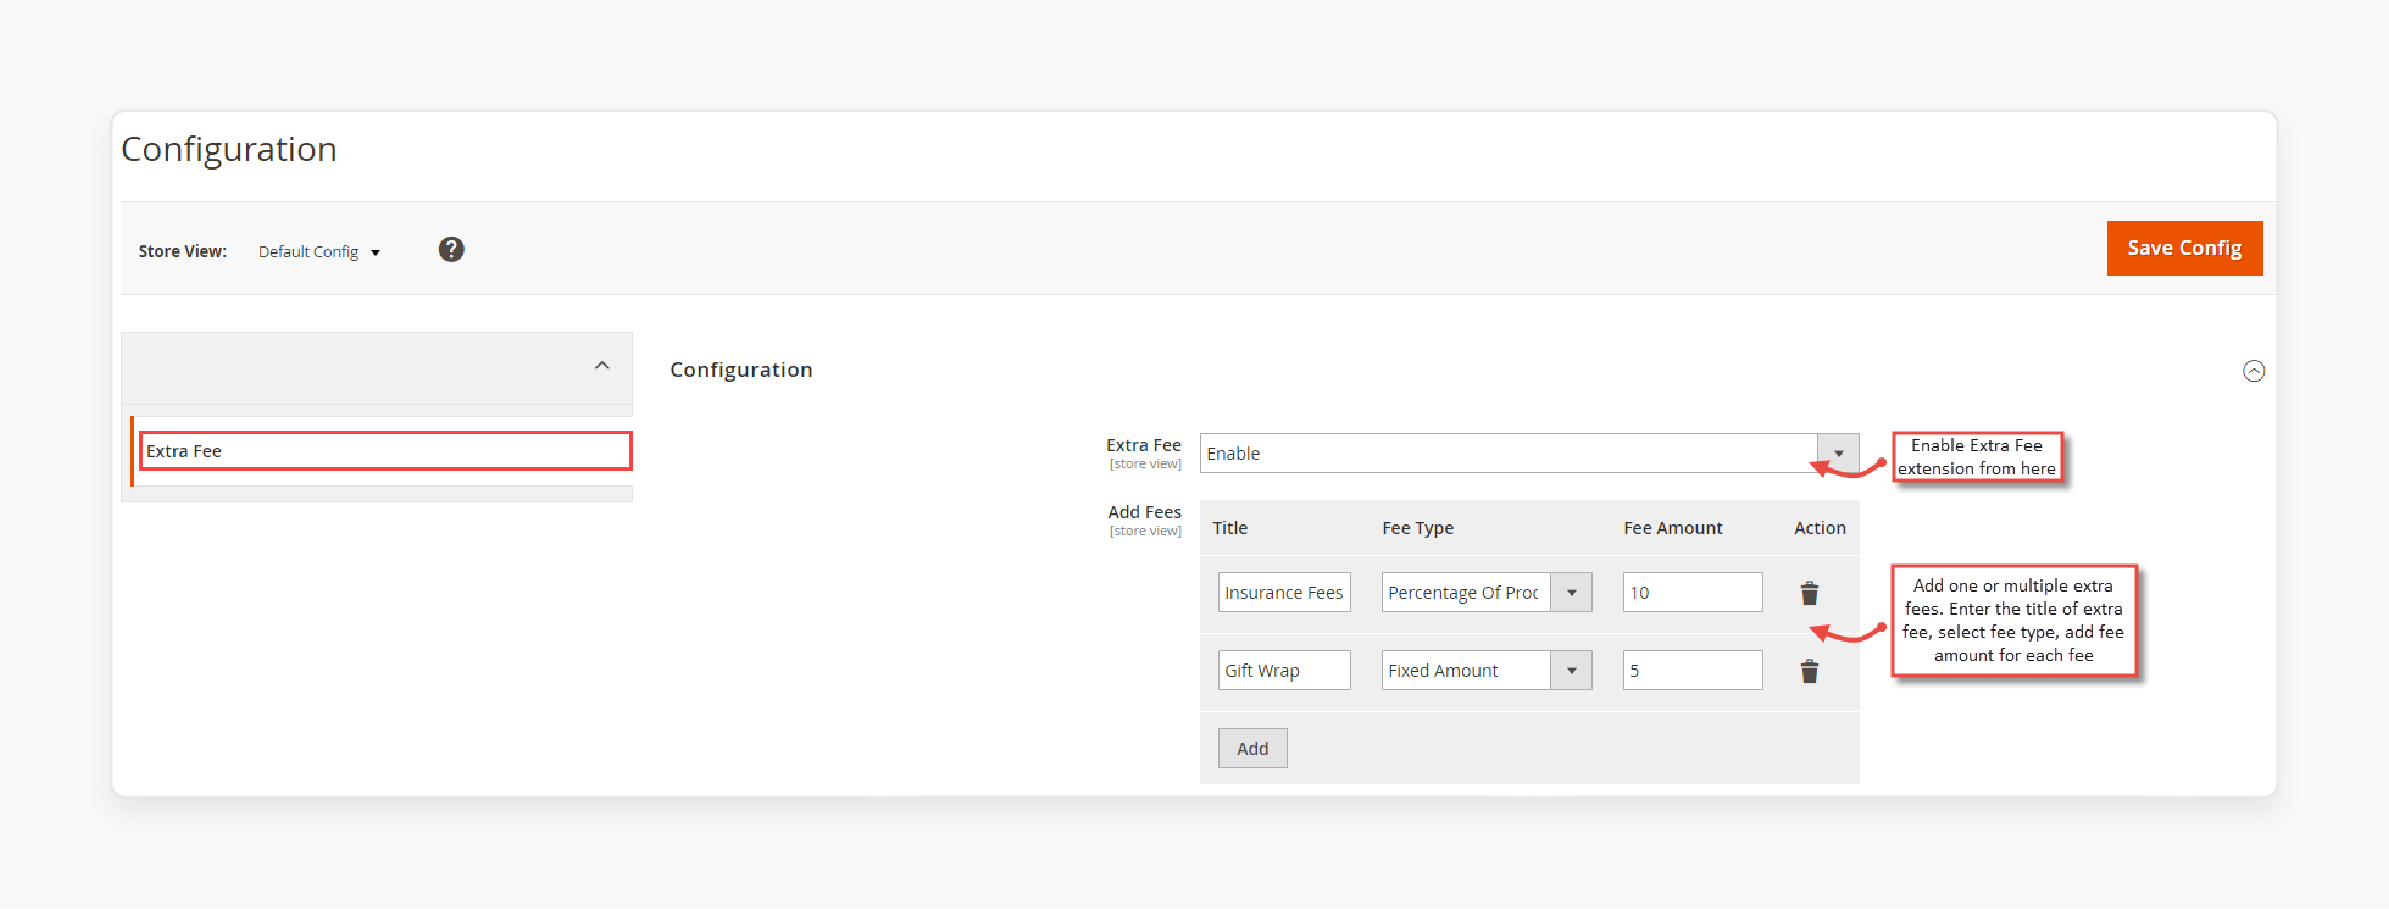Click the Title column header

pyautogui.click(x=1230, y=528)
